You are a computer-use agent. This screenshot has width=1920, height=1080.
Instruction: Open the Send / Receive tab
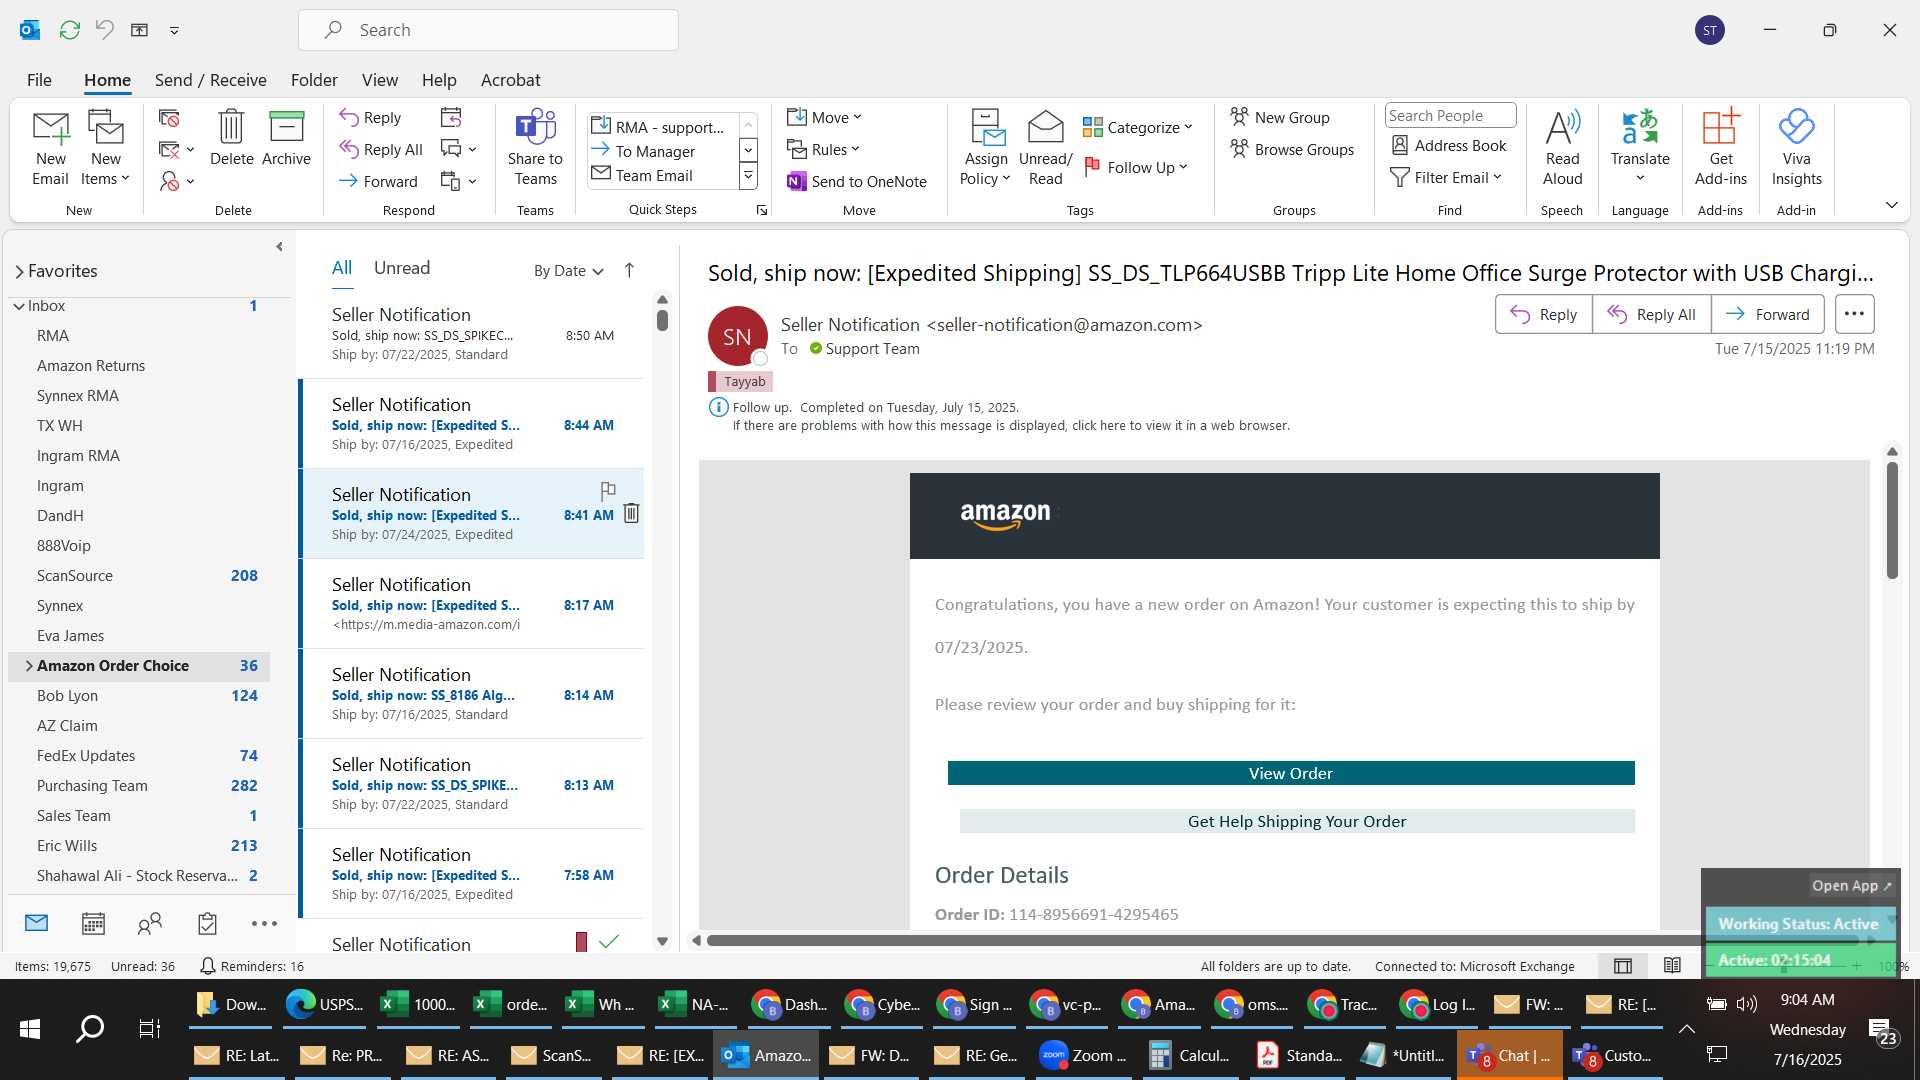(210, 80)
